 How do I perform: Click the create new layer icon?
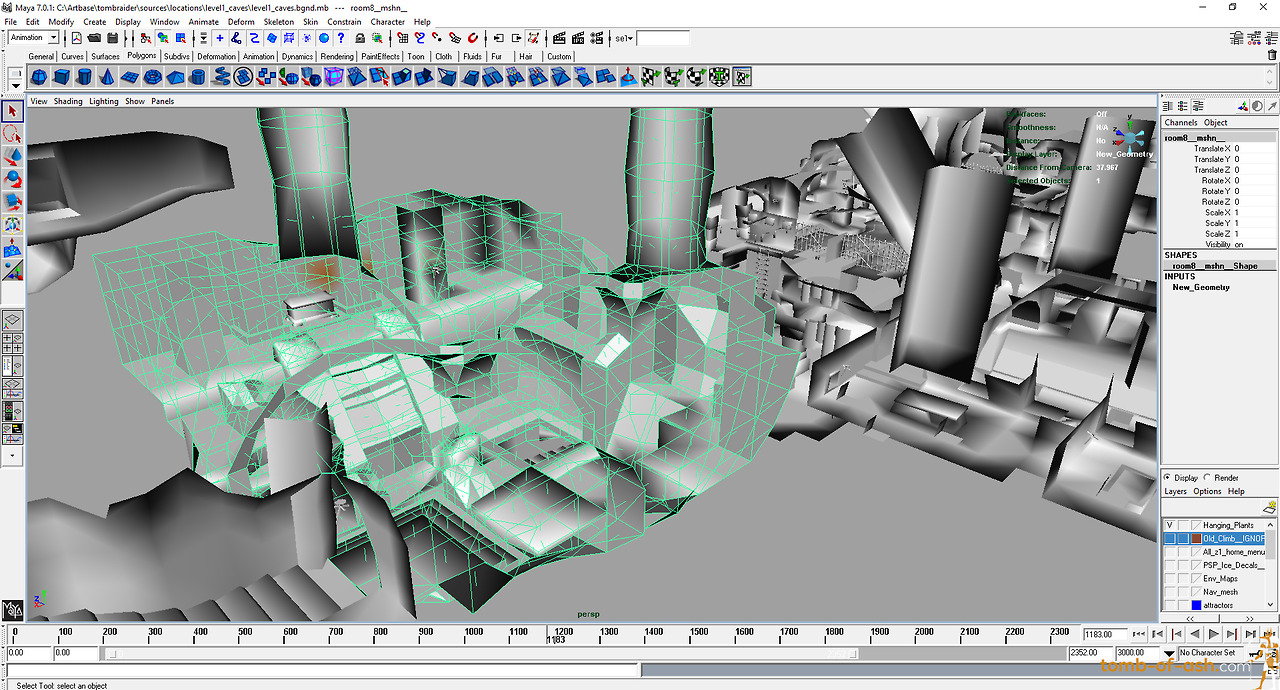pyautogui.click(x=1271, y=508)
